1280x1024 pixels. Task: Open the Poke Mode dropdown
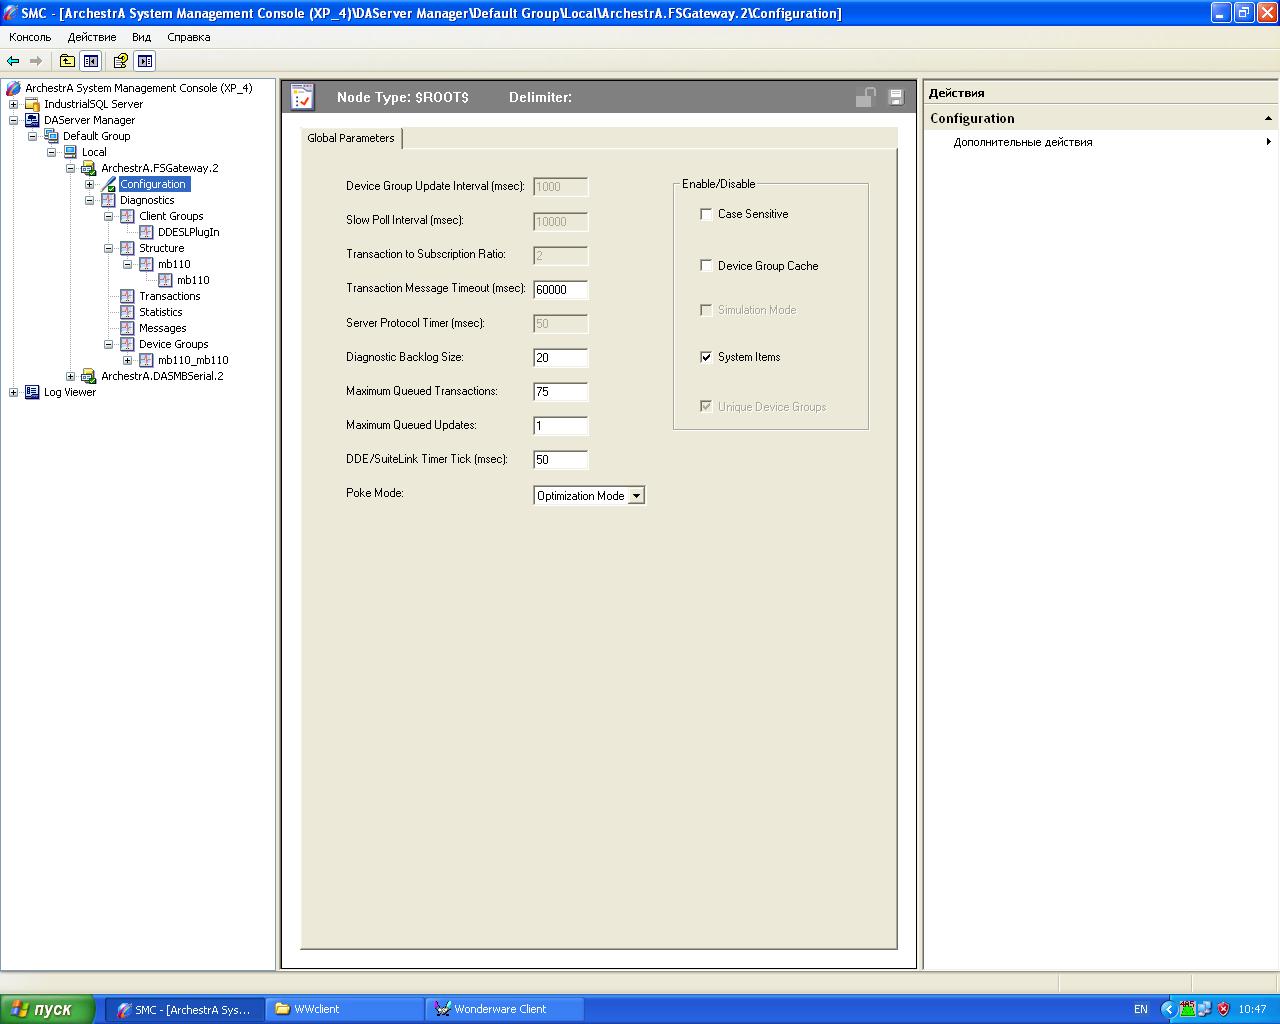pos(636,496)
